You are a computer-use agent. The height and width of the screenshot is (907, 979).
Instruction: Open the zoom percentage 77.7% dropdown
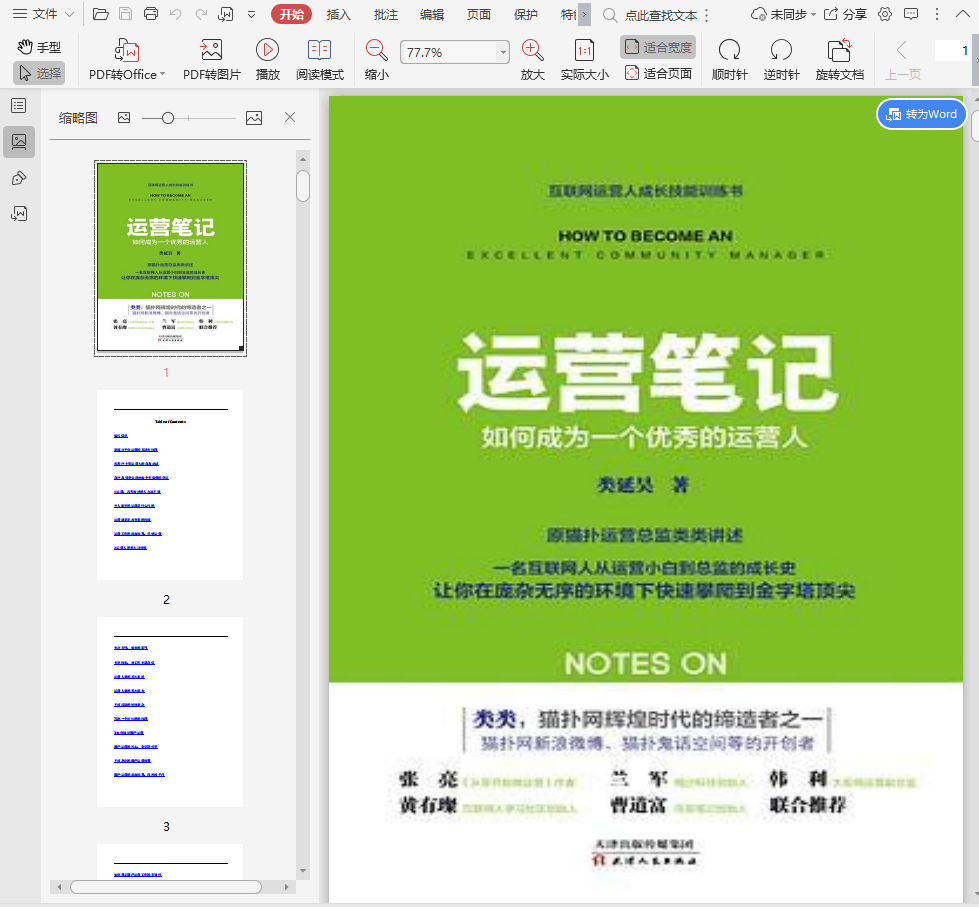click(503, 52)
